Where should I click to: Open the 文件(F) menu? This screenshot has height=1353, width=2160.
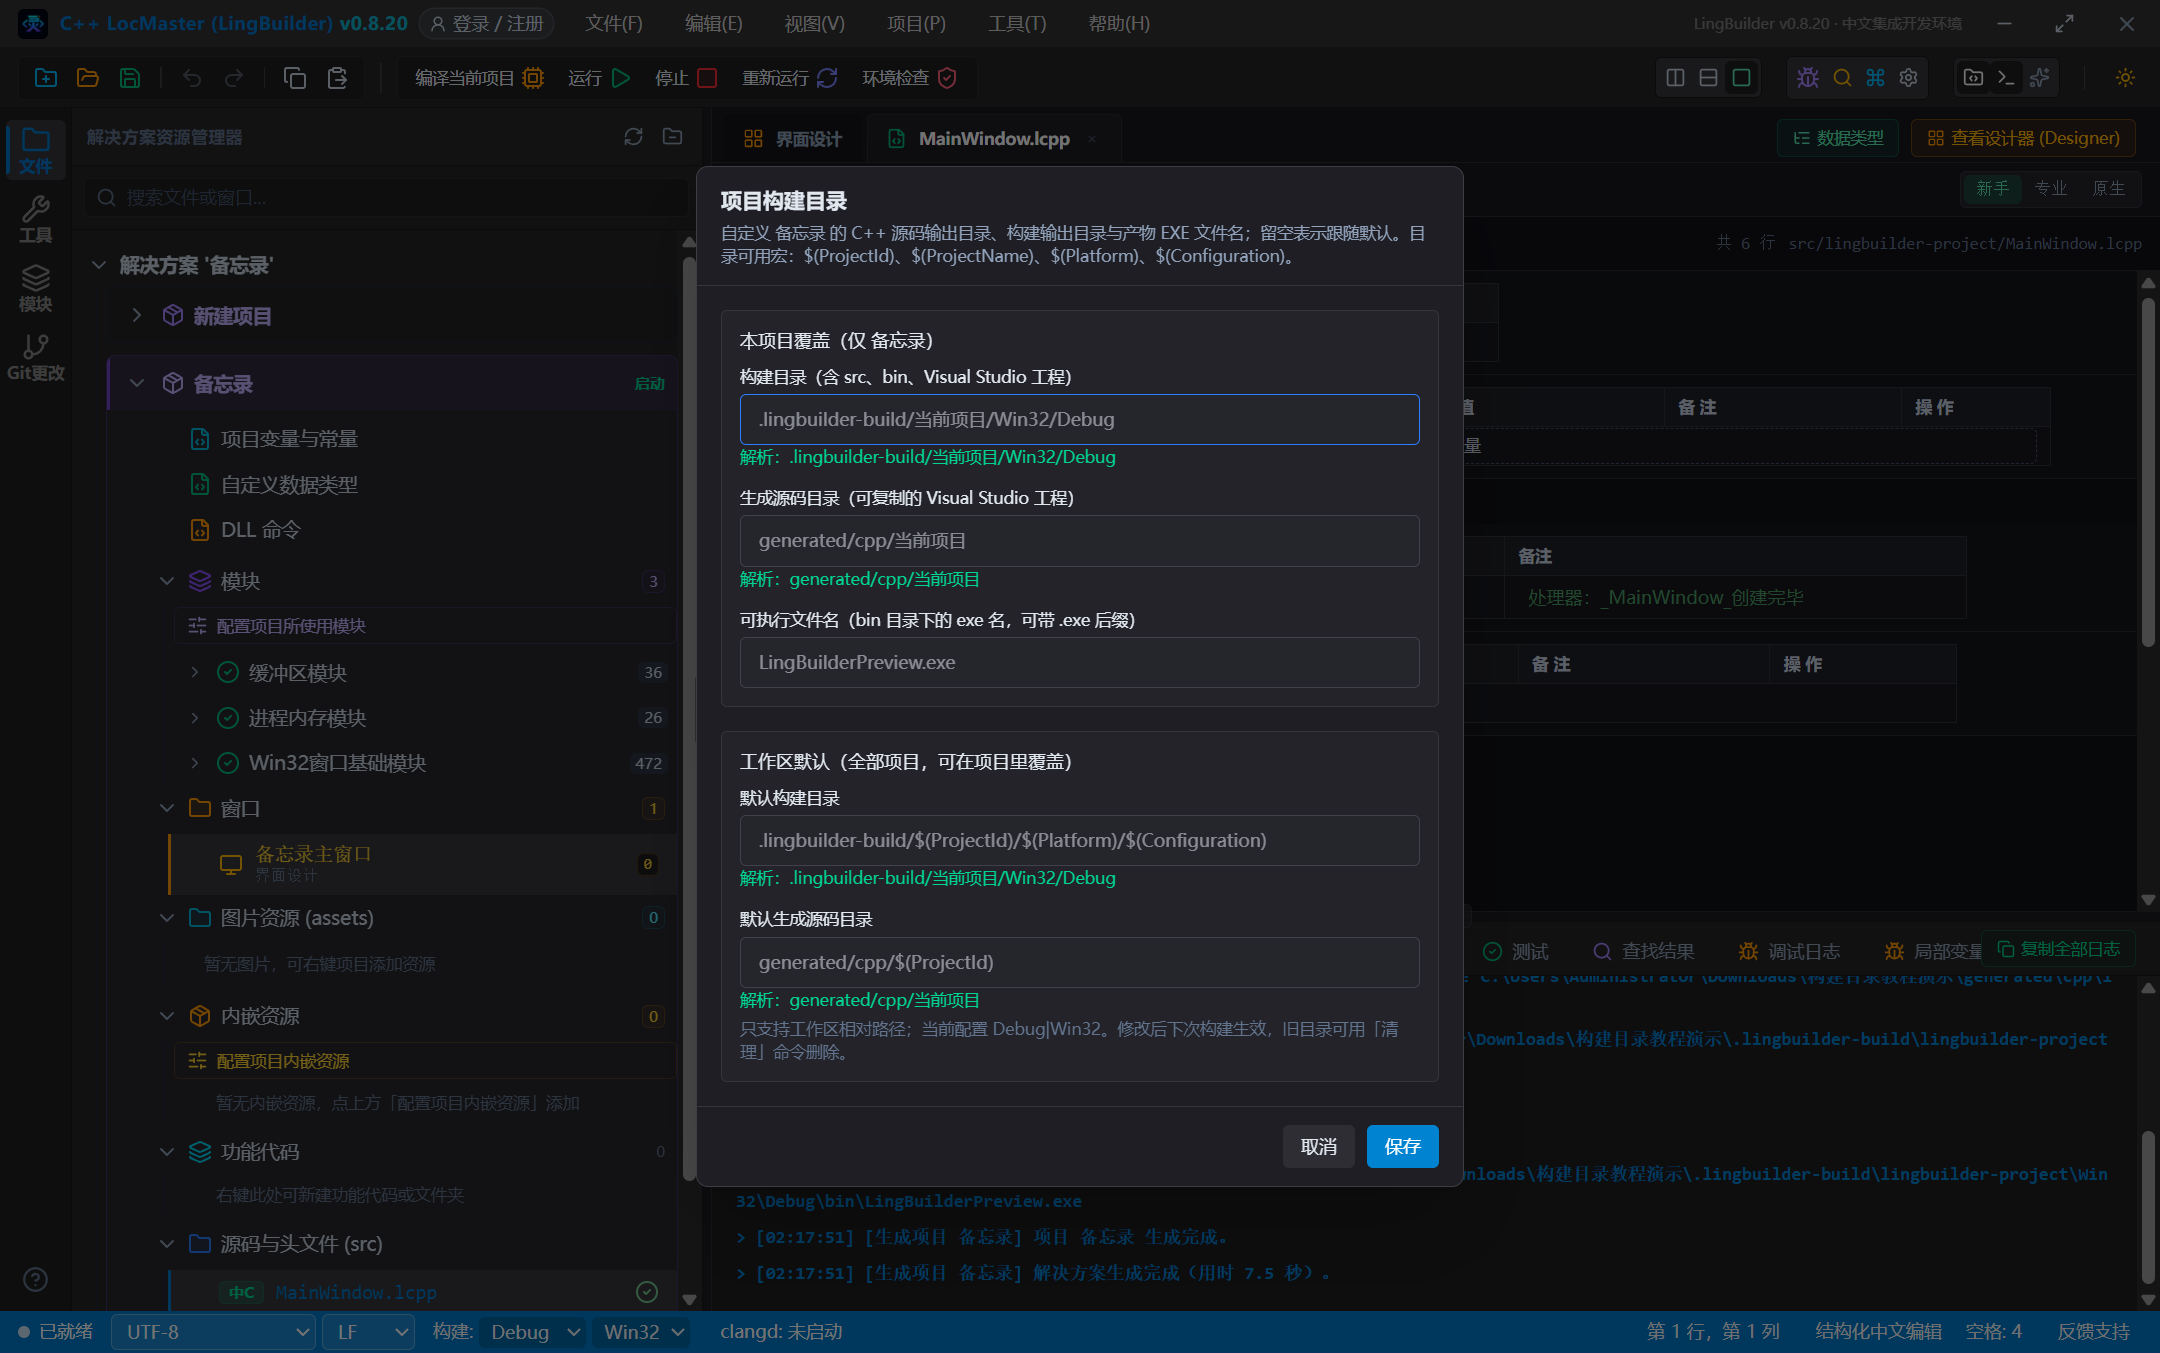613,23
